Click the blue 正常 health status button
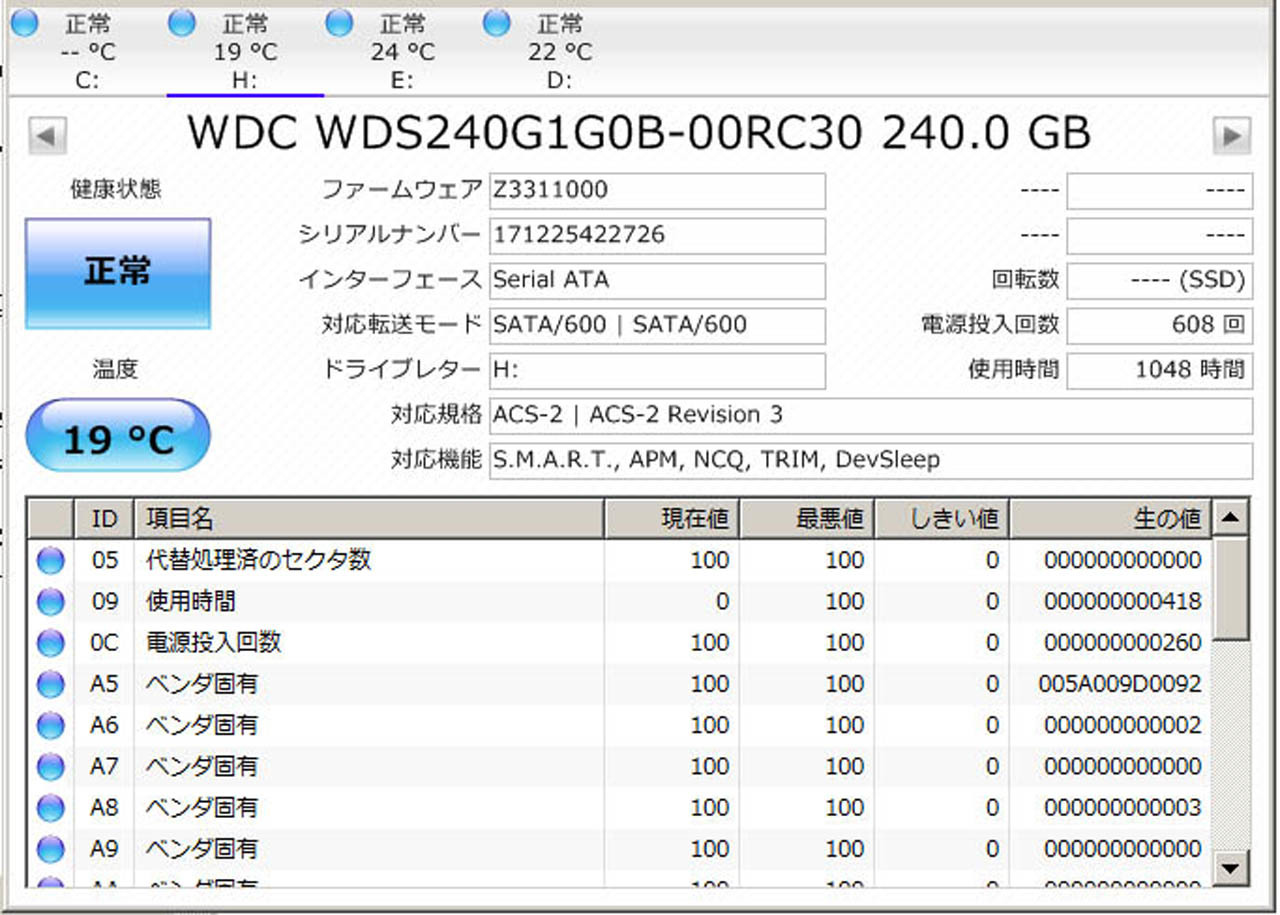This screenshot has width=1280, height=915. pos(118,273)
